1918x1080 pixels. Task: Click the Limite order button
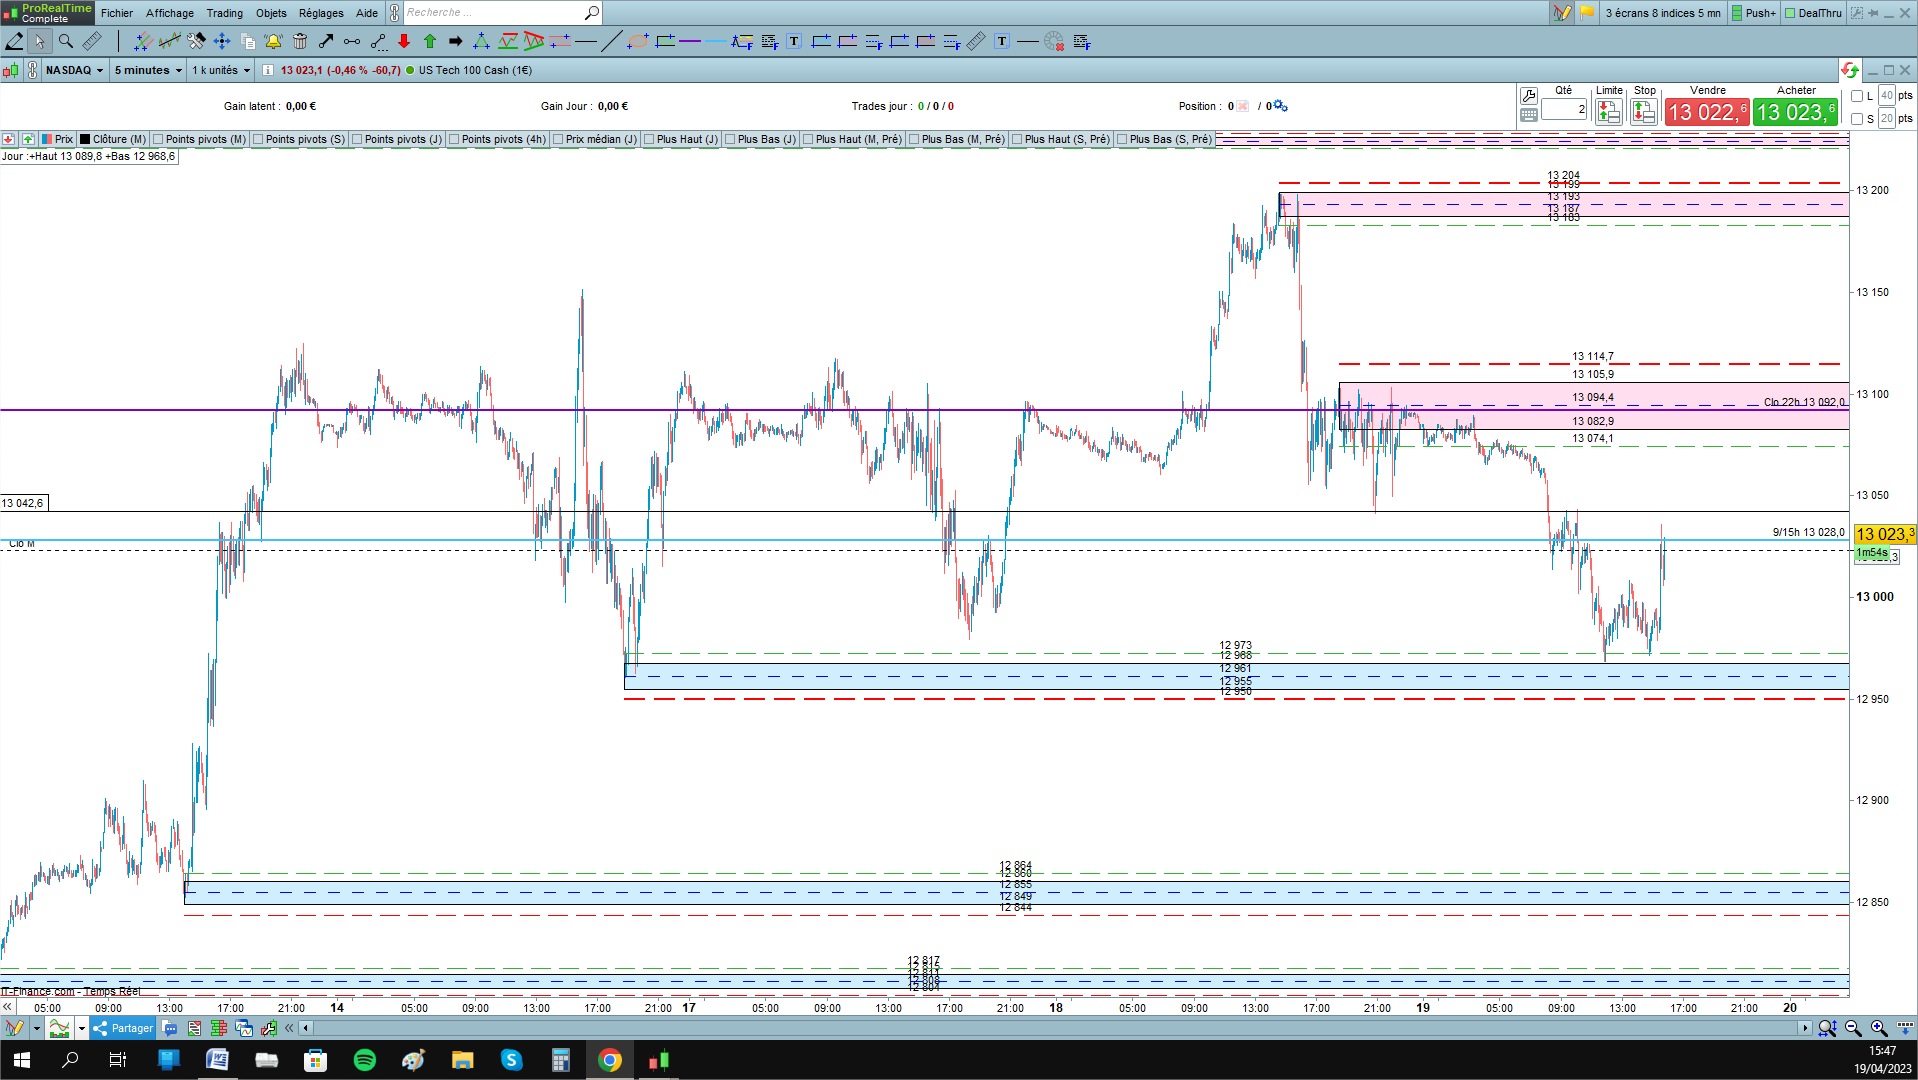[x=1609, y=111]
